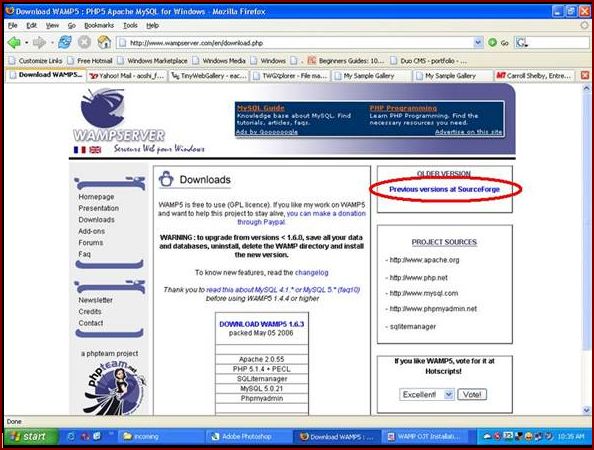Click the Vote! button
594x450 pixels.
tap(472, 394)
